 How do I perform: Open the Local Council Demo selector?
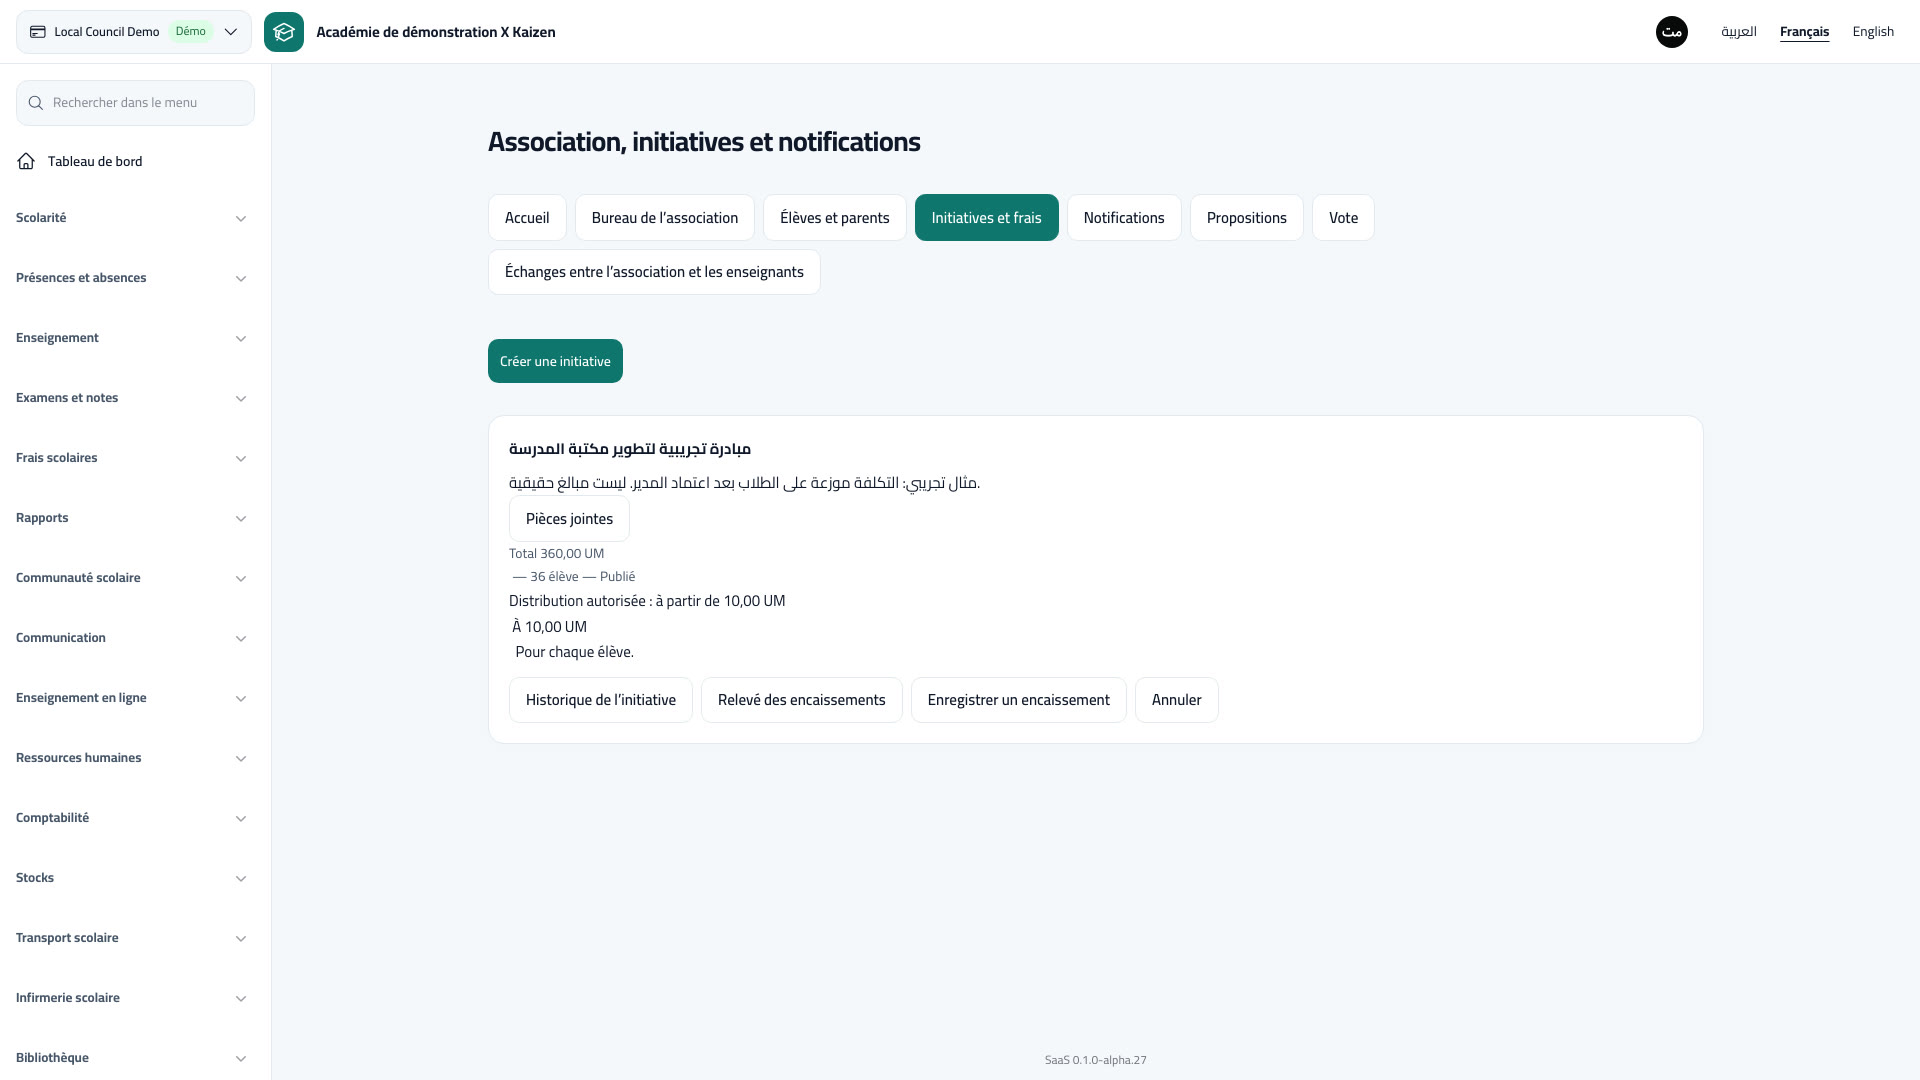pos(134,32)
